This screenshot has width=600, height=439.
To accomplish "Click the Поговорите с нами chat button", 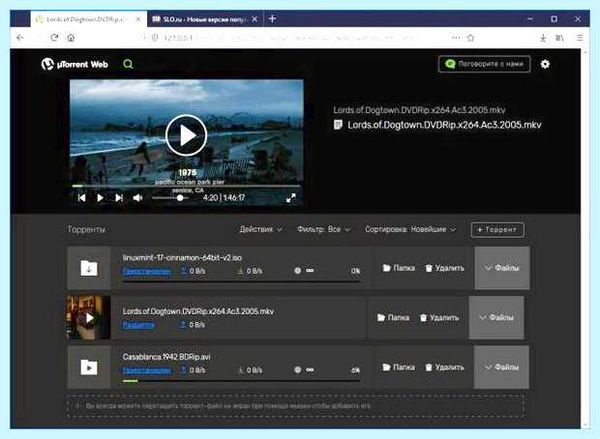I will (484, 64).
